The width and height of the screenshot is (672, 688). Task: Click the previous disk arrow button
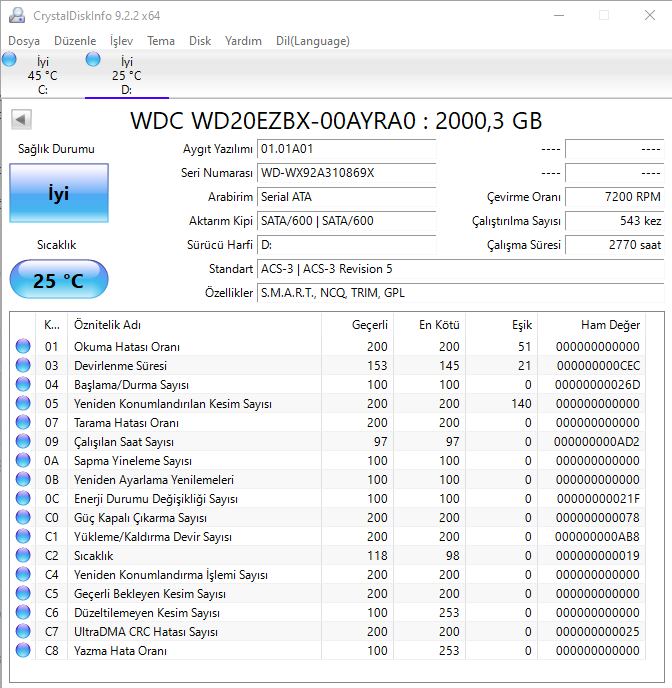21,119
